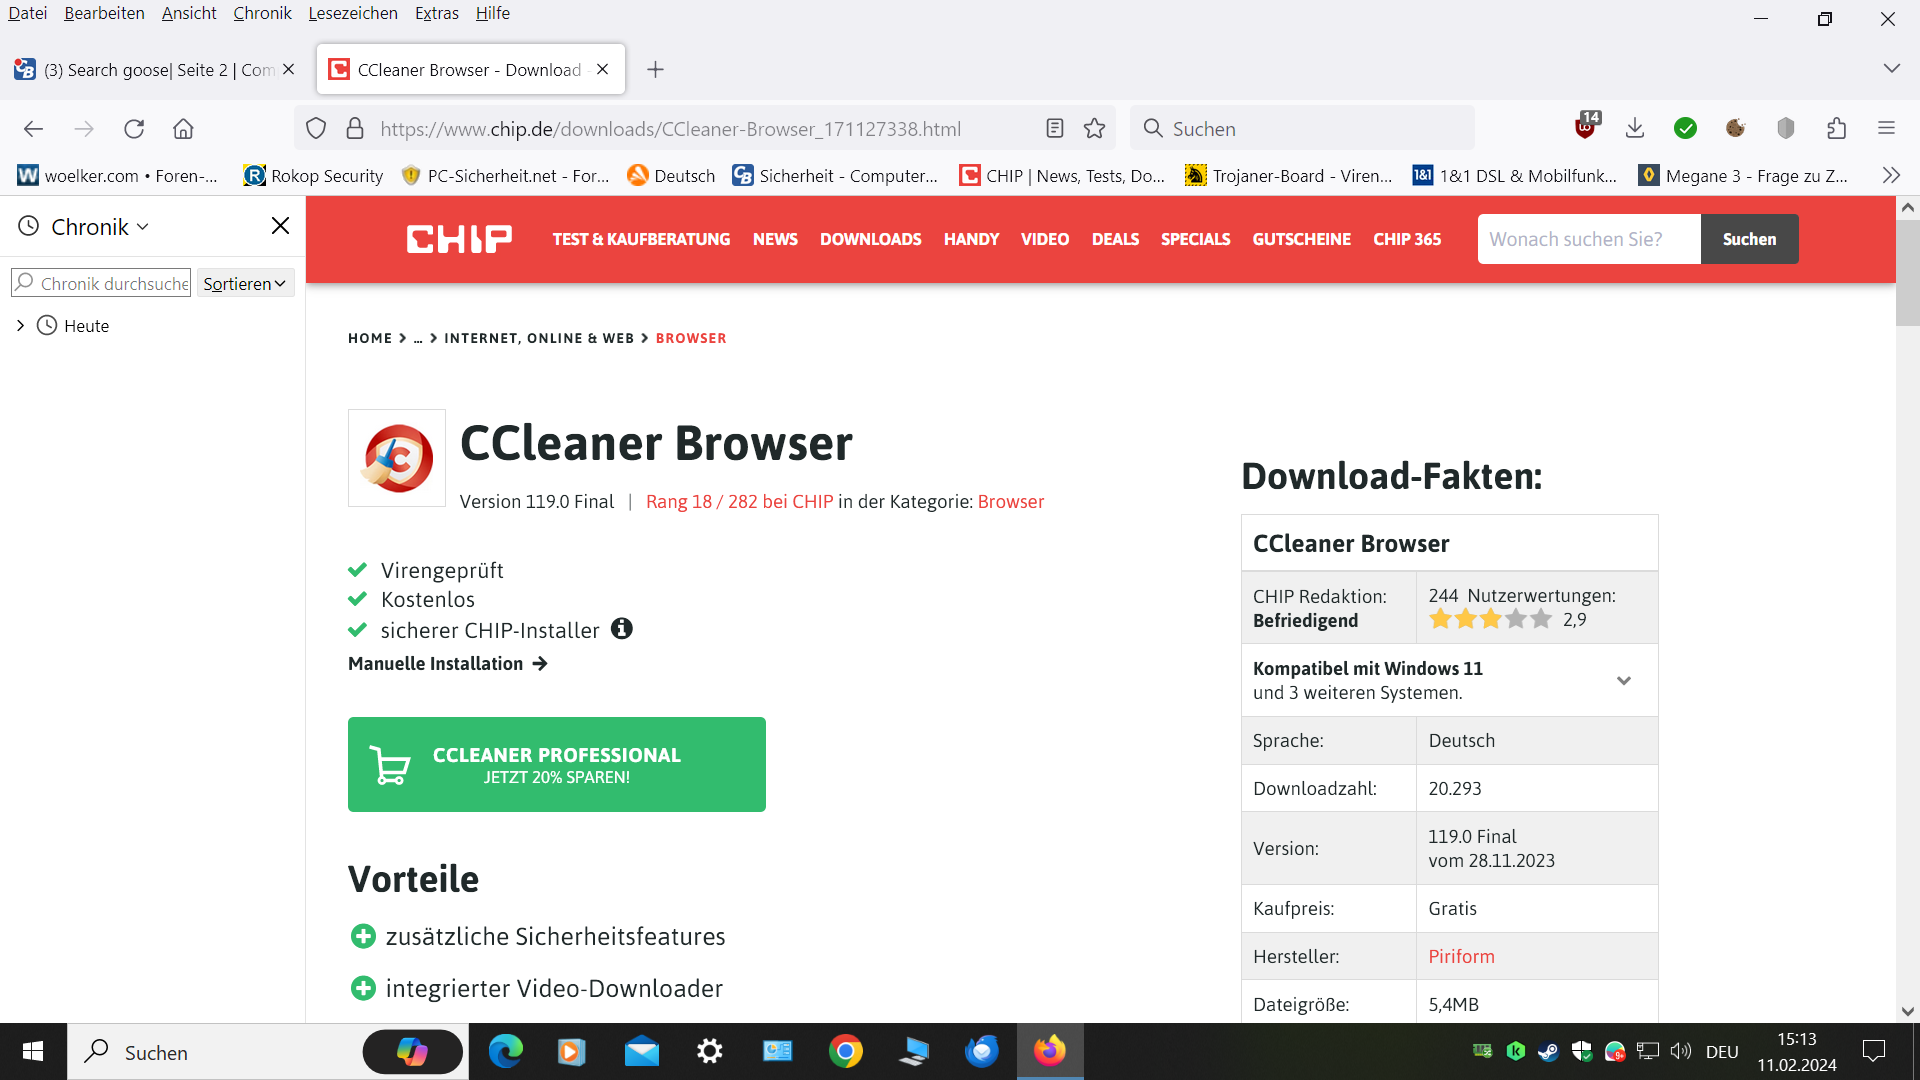Screen dimensions: 1920x1080
Task: Expand the Heute history entry
Action: tap(20, 326)
